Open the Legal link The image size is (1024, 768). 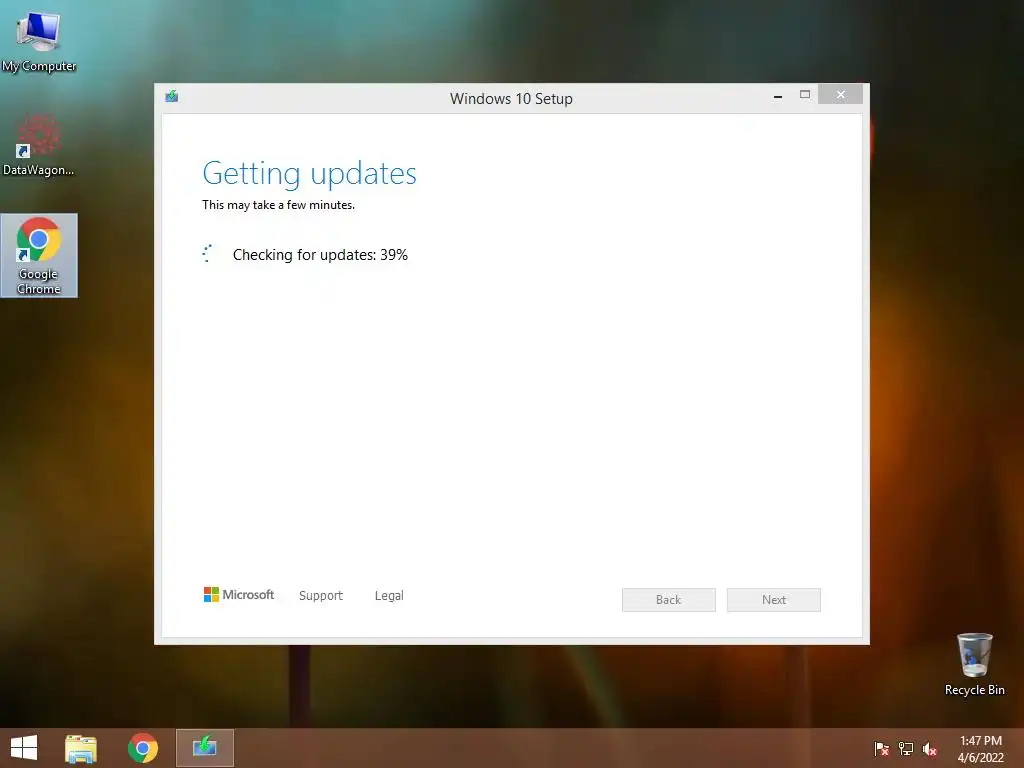tap(389, 596)
